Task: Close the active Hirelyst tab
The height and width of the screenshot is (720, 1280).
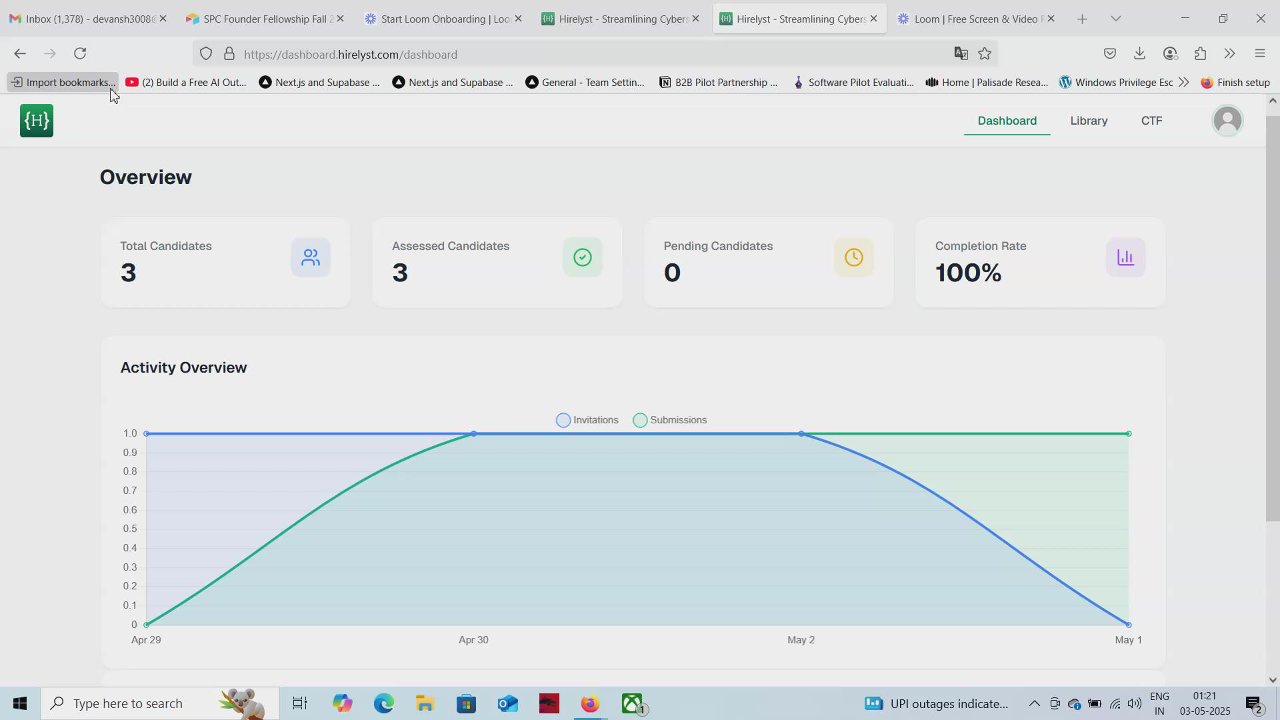Action: point(873,19)
